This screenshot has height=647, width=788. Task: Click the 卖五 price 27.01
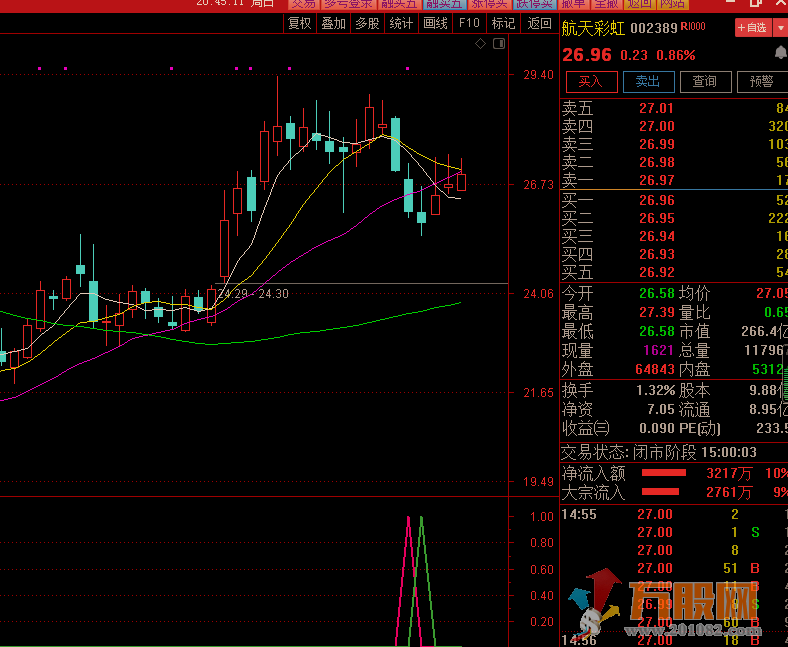point(656,108)
